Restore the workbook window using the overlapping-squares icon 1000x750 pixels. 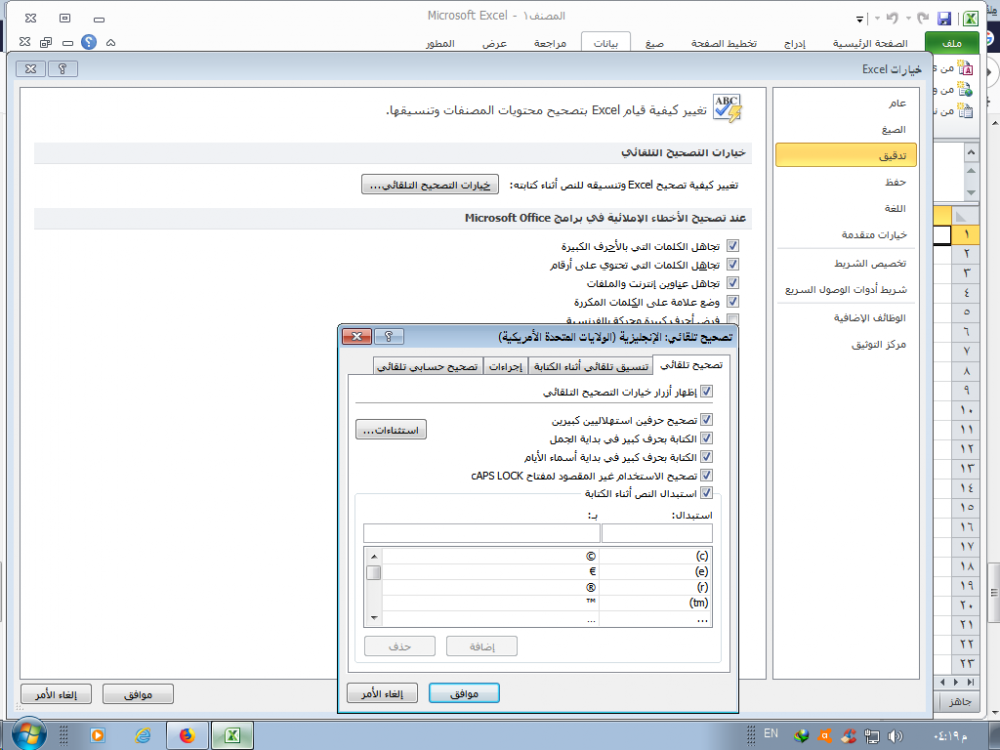[x=46, y=43]
